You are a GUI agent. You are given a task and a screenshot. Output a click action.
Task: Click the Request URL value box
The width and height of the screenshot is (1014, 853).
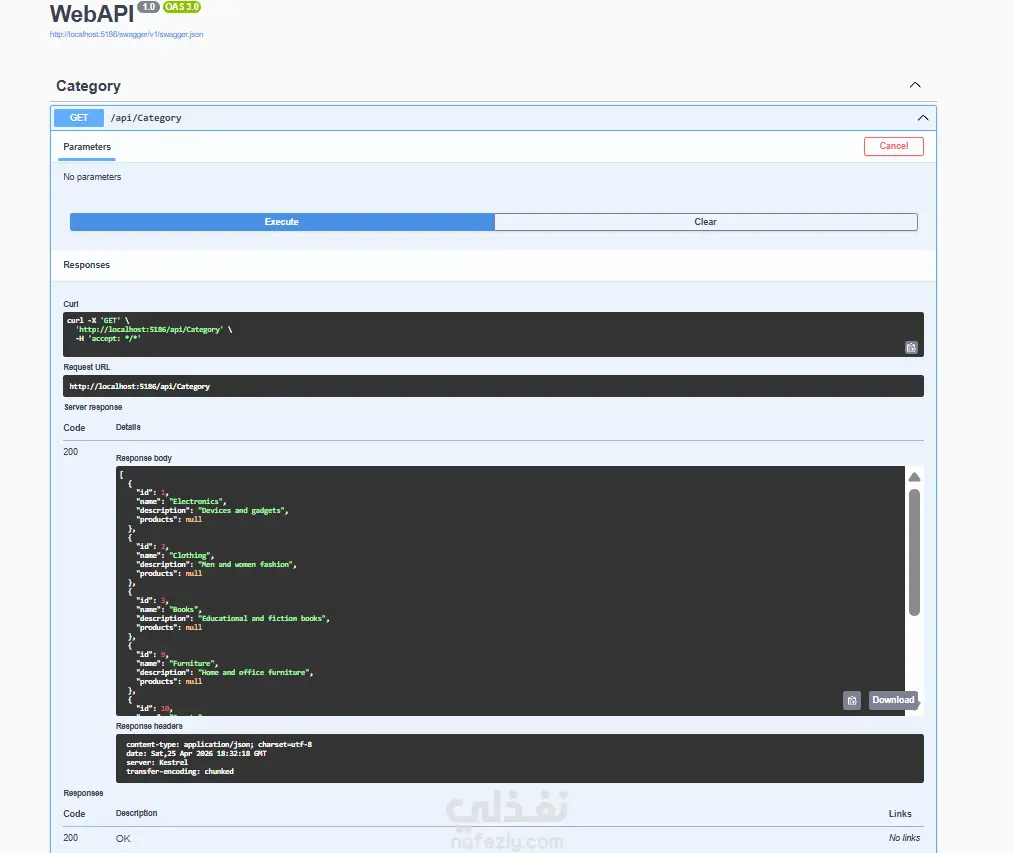tap(493, 386)
